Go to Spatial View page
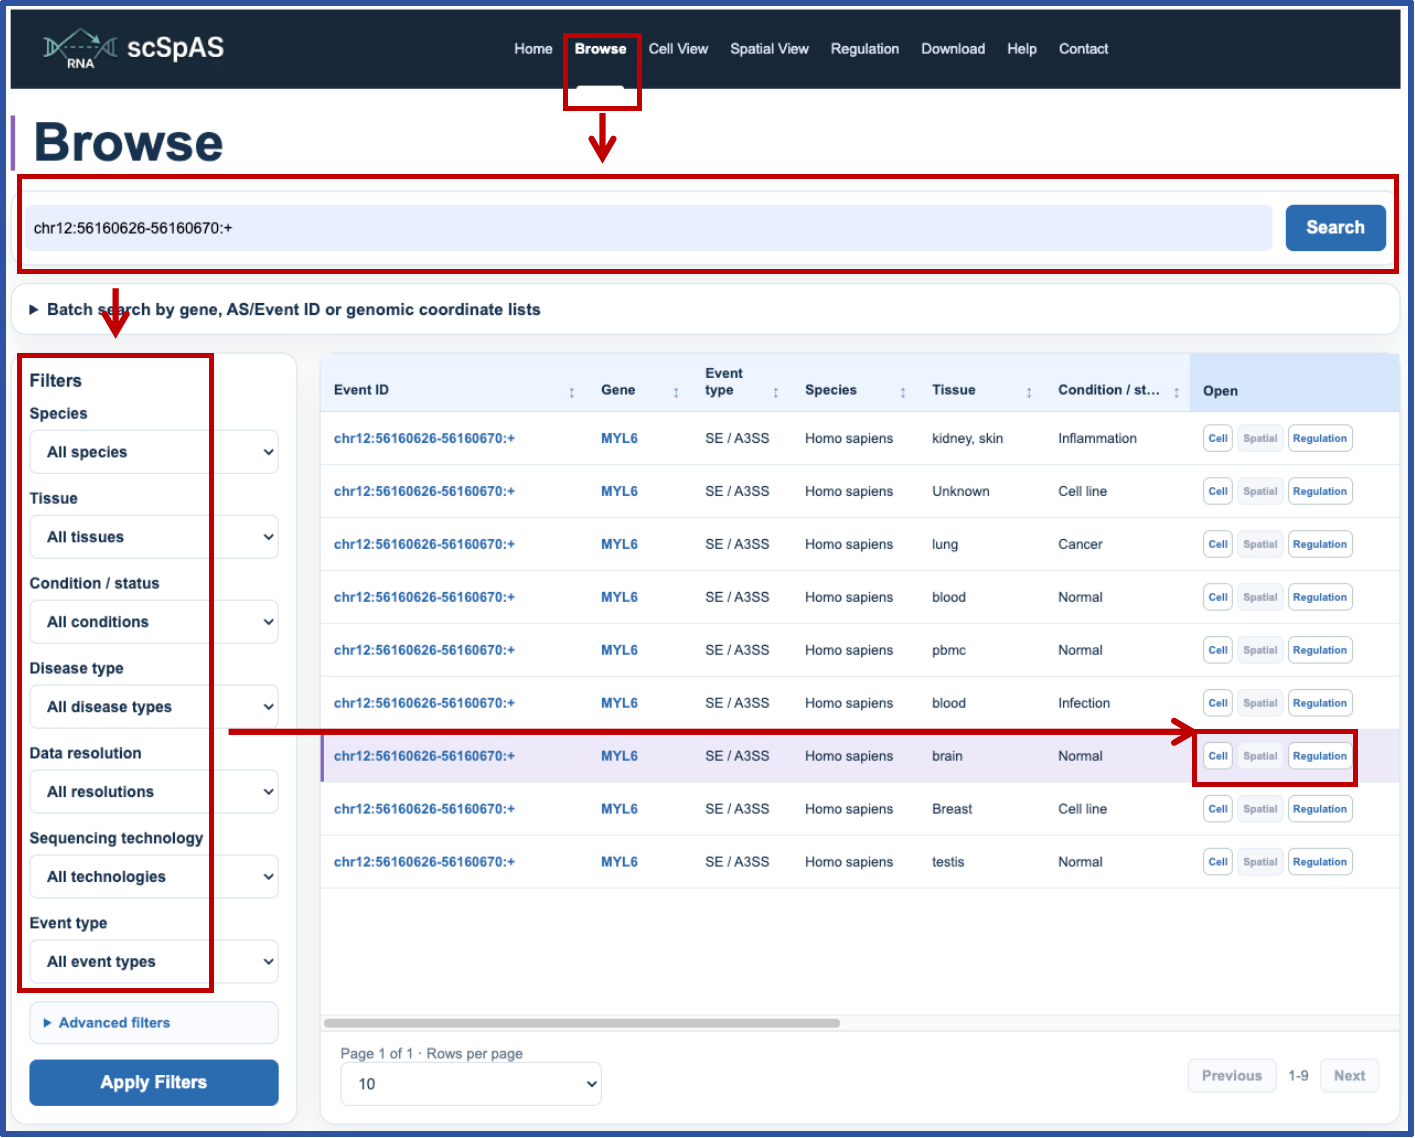 (769, 49)
